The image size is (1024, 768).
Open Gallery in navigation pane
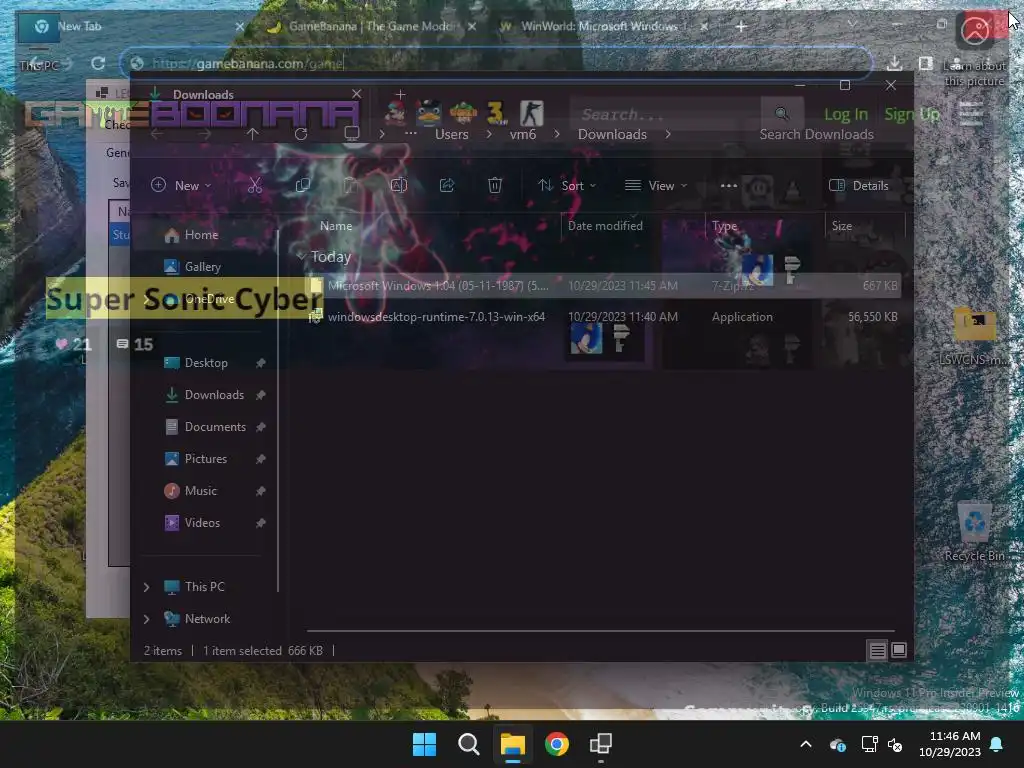click(202, 267)
